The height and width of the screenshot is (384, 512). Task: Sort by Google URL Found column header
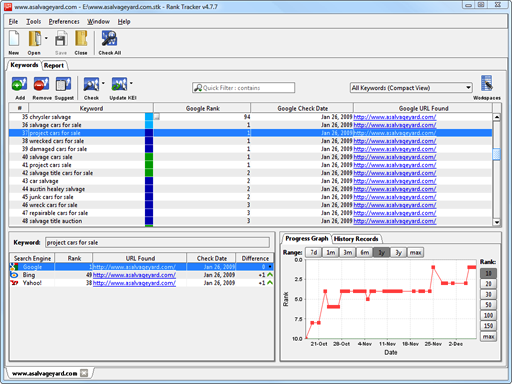(423, 108)
